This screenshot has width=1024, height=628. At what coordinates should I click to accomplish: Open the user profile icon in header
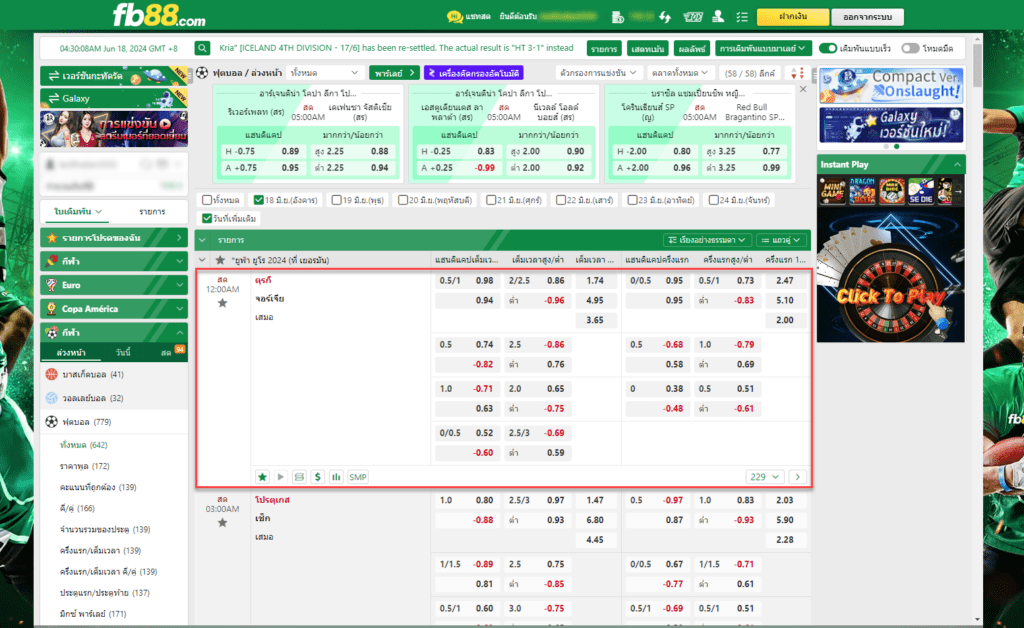[718, 17]
